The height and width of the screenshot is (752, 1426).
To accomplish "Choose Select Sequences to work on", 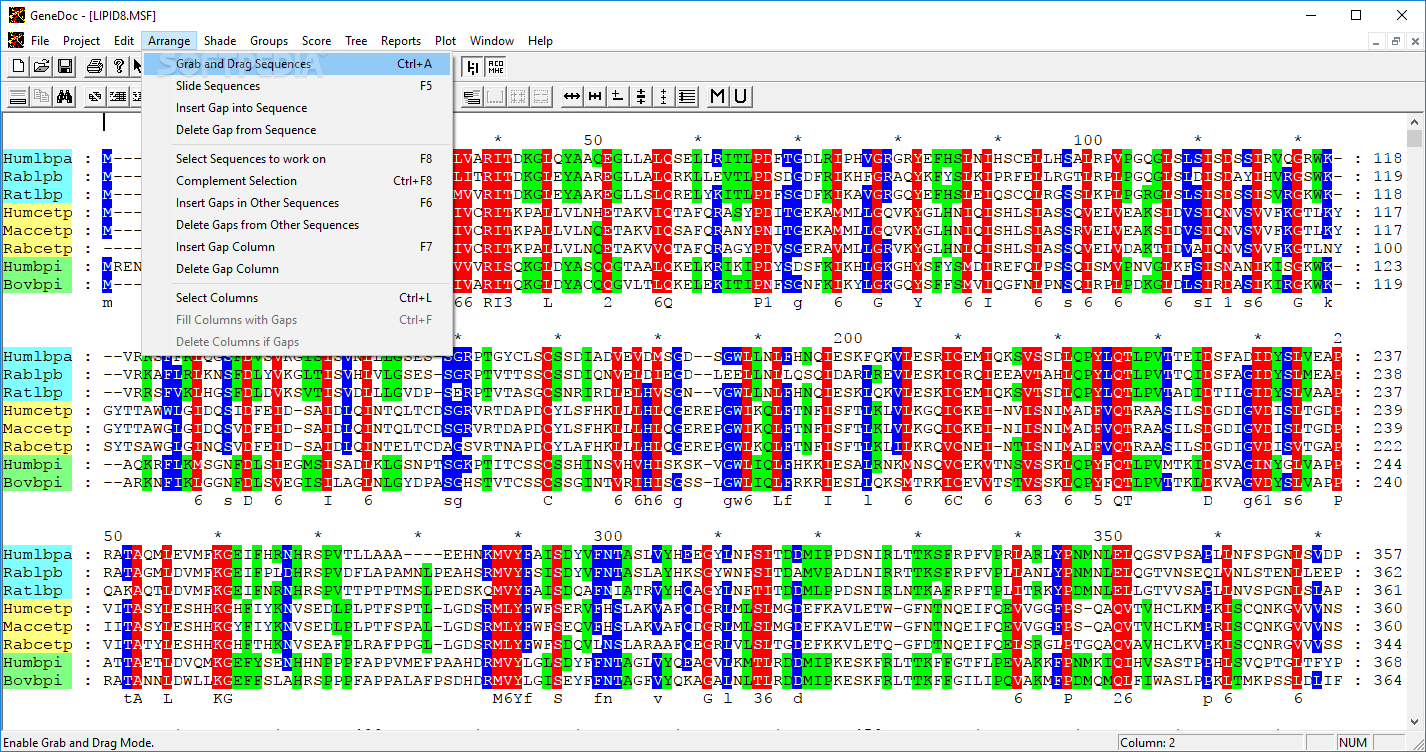I will 298,159.
